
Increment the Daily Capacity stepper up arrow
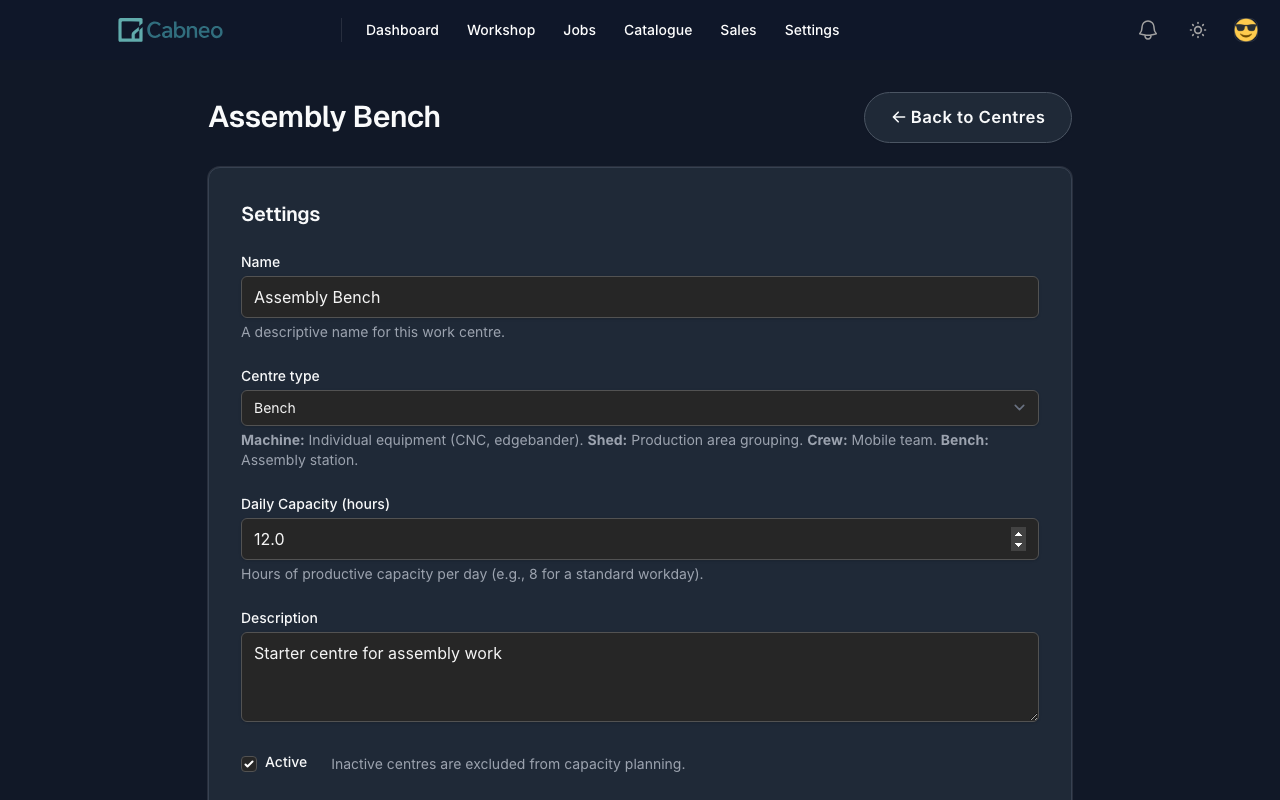coord(1018,533)
